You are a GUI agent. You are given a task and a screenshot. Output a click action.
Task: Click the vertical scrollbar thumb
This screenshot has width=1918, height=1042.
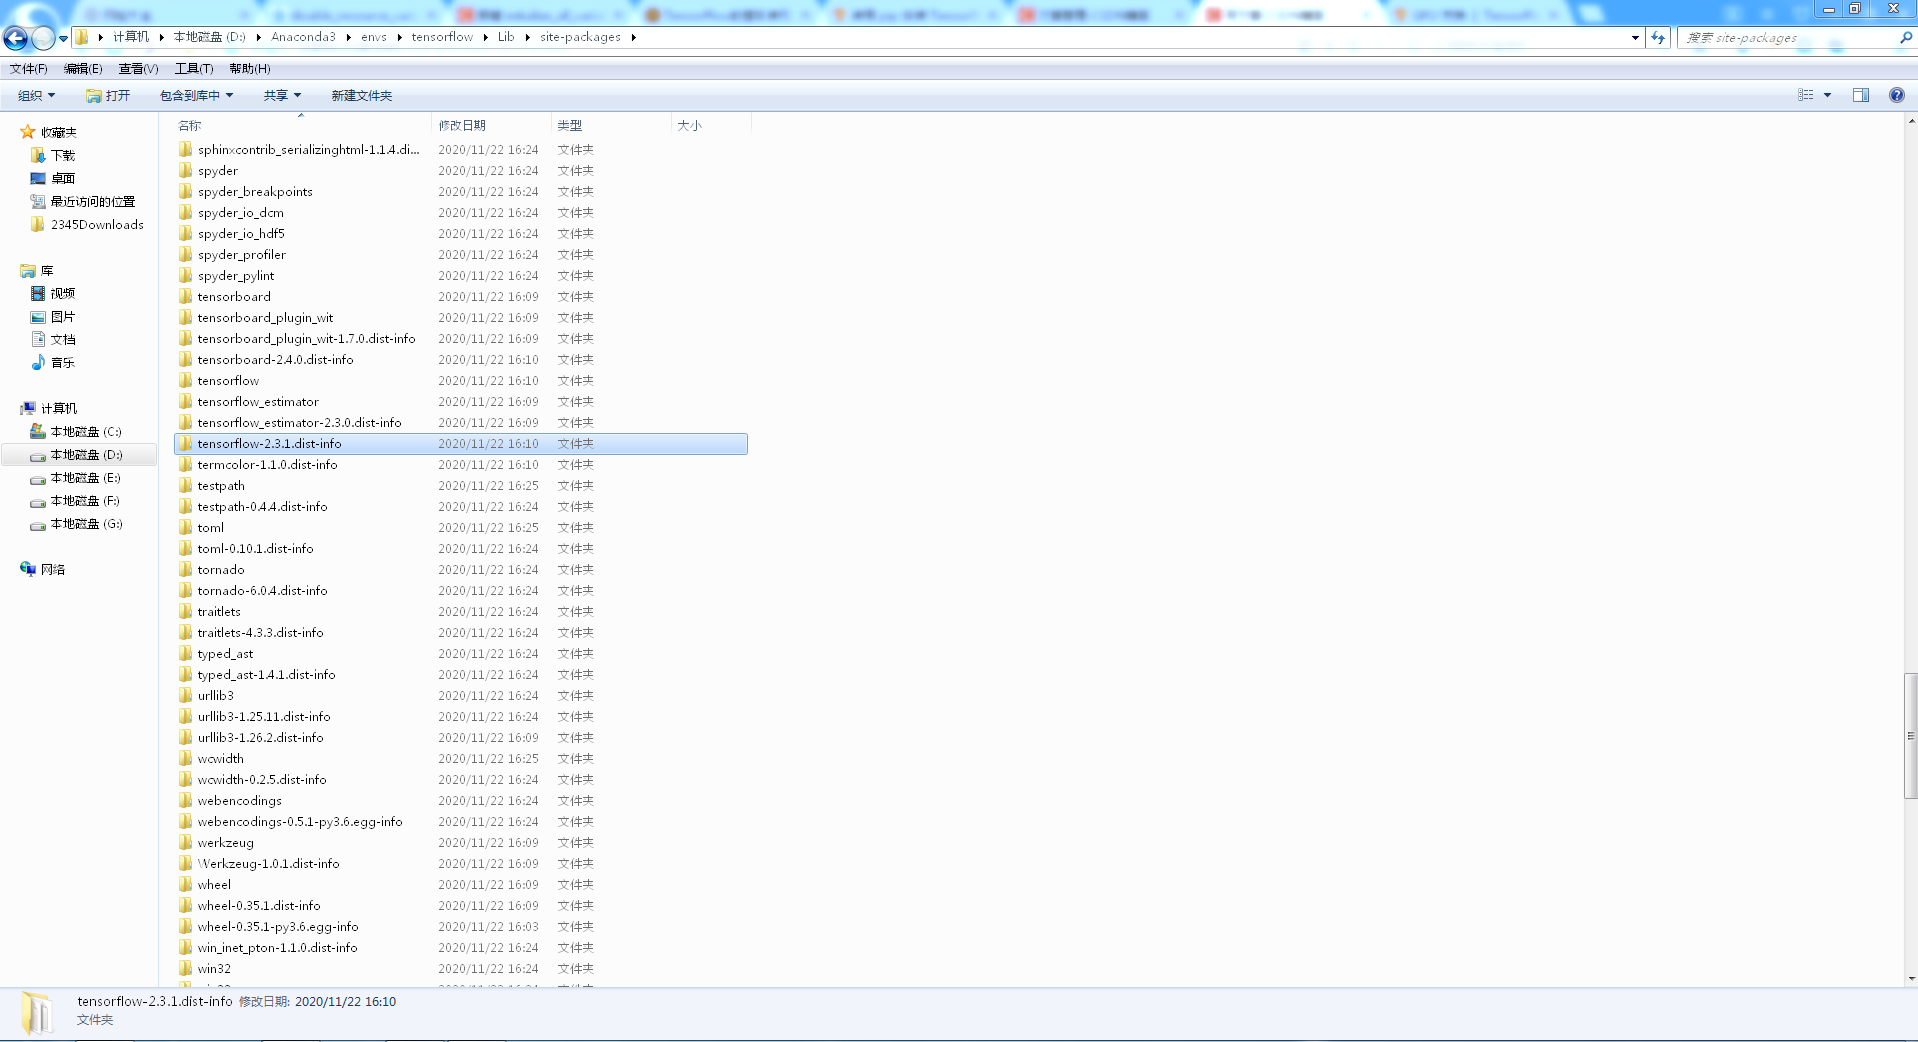[x=1911, y=736]
